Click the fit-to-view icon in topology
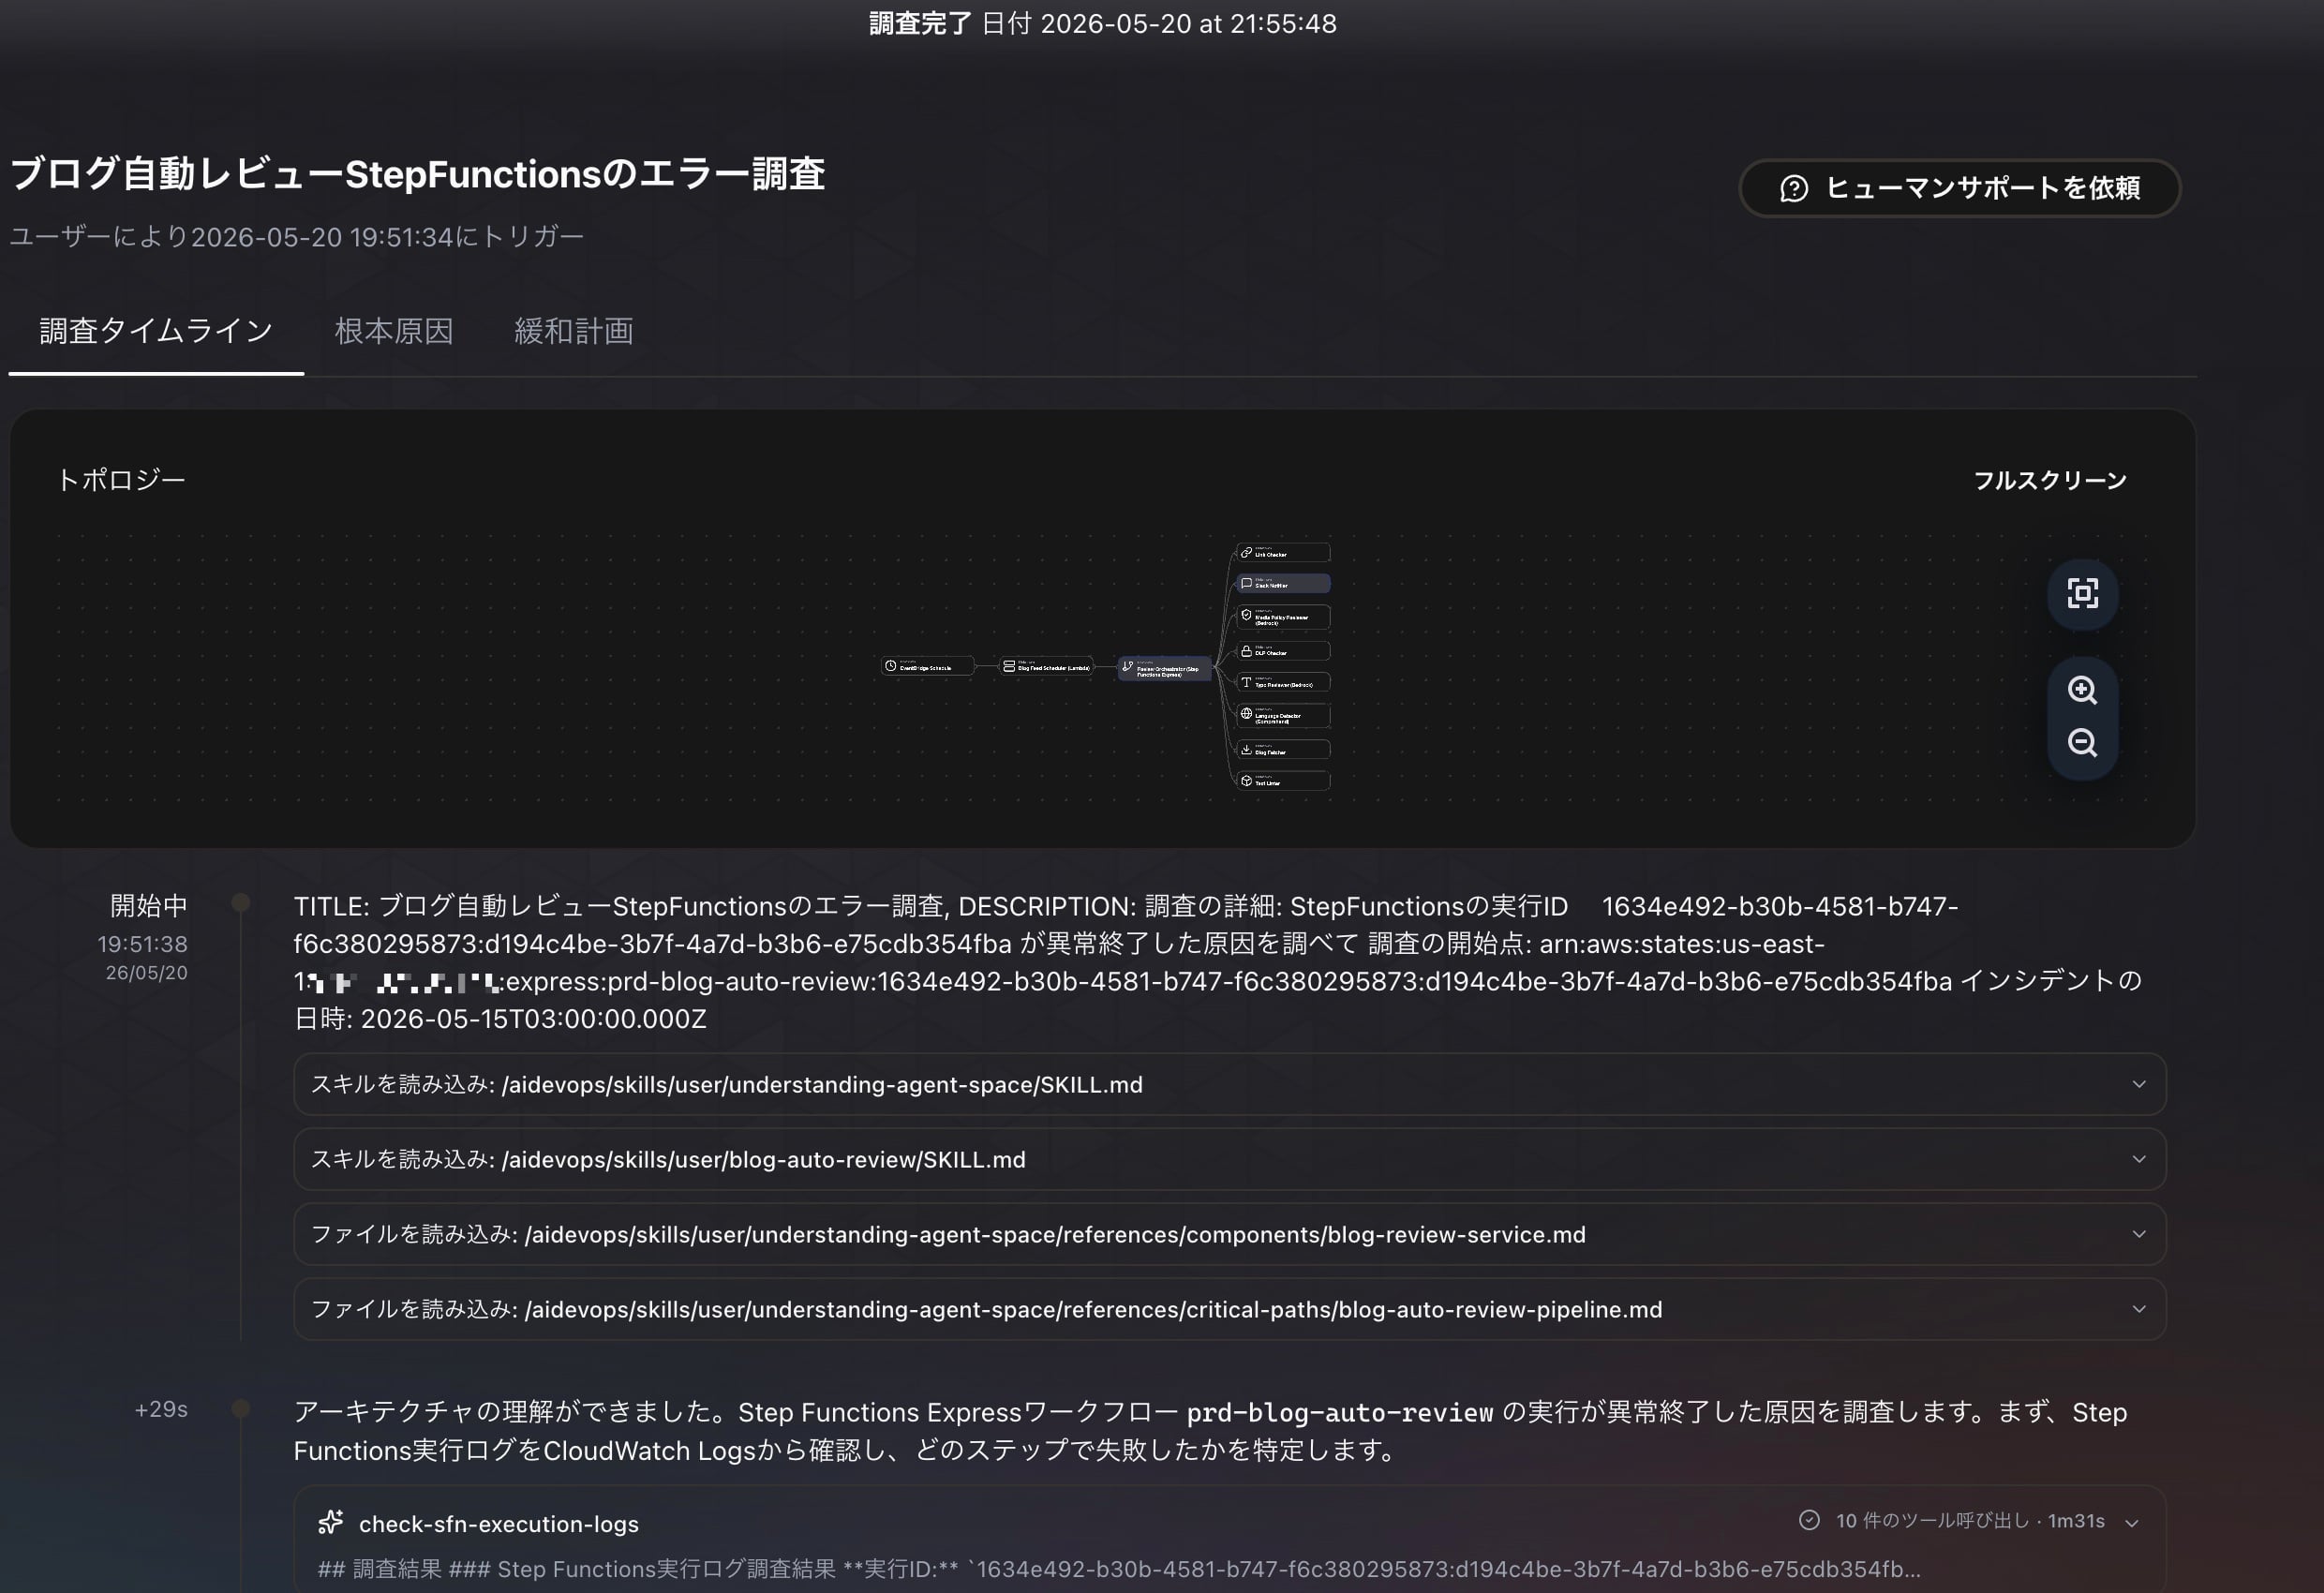The width and height of the screenshot is (2324, 1593). (2082, 594)
